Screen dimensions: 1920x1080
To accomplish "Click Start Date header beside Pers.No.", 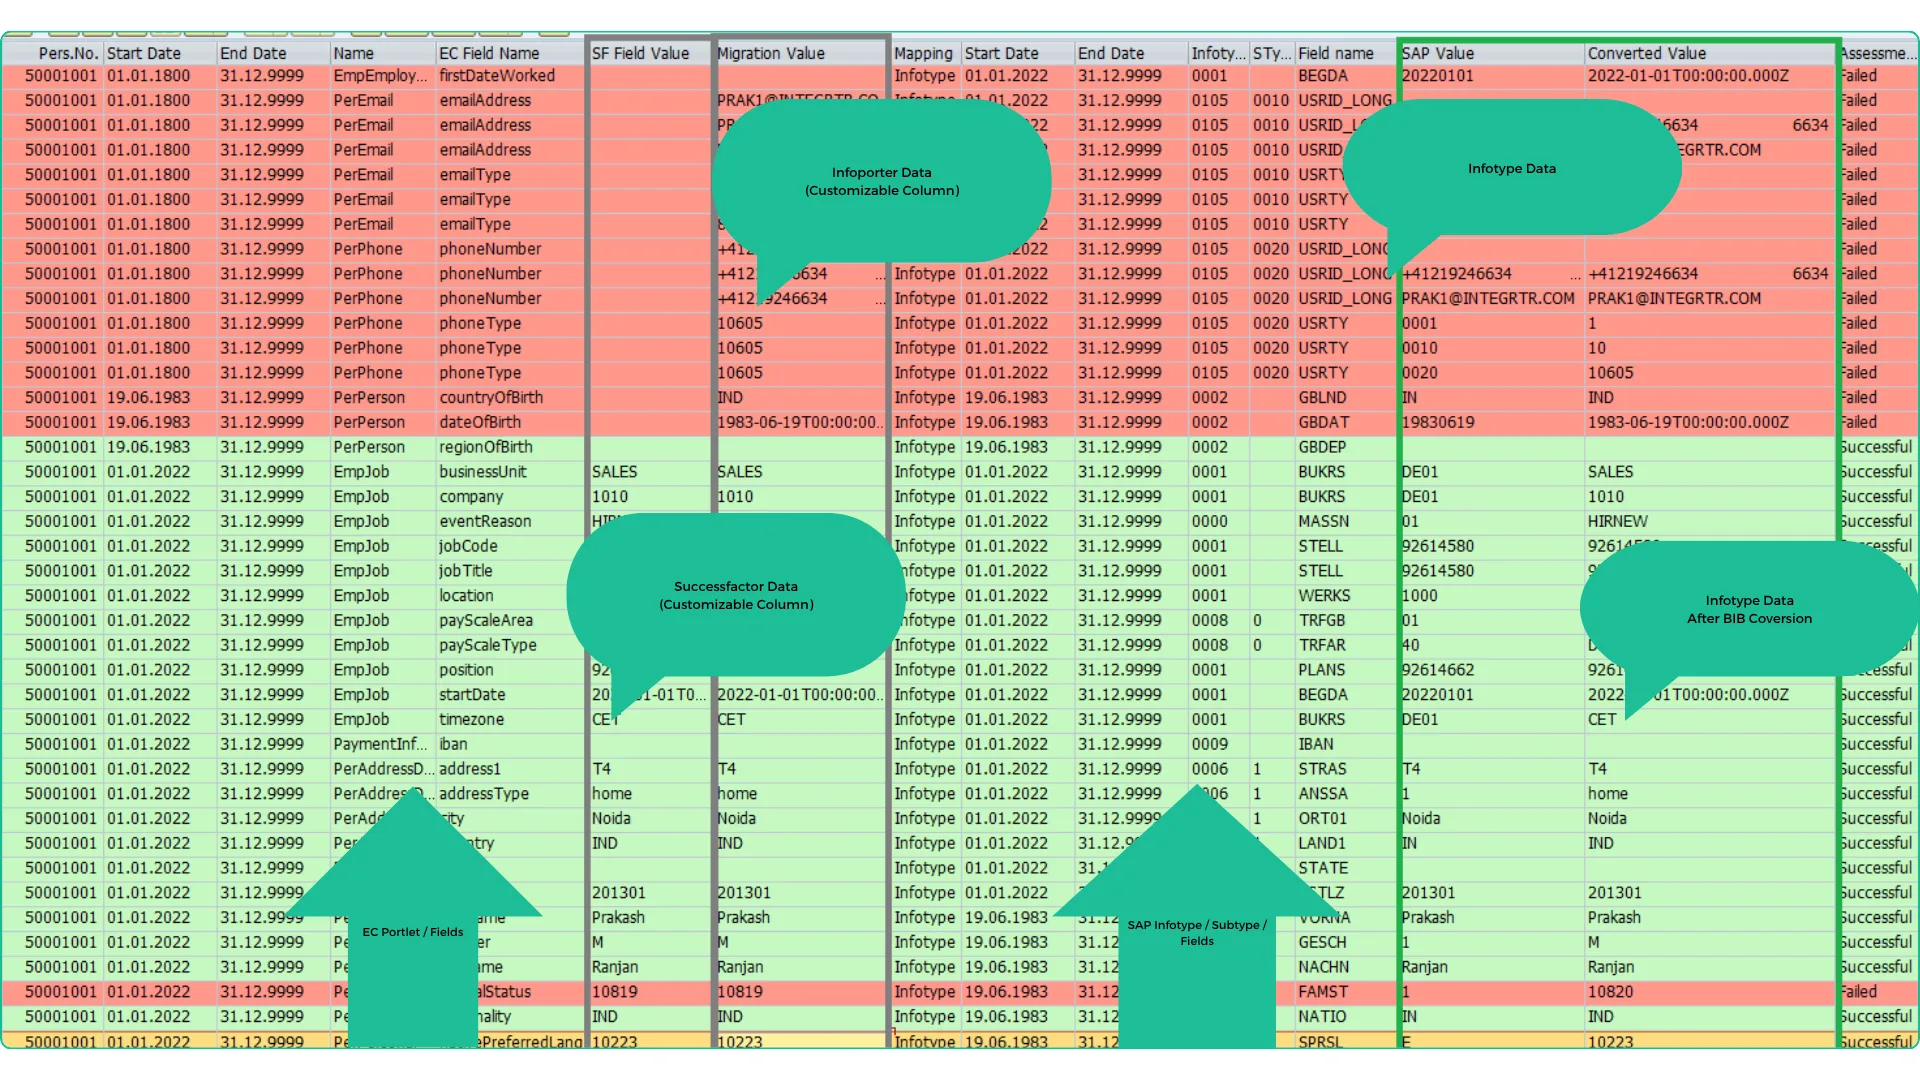I will (x=160, y=53).
